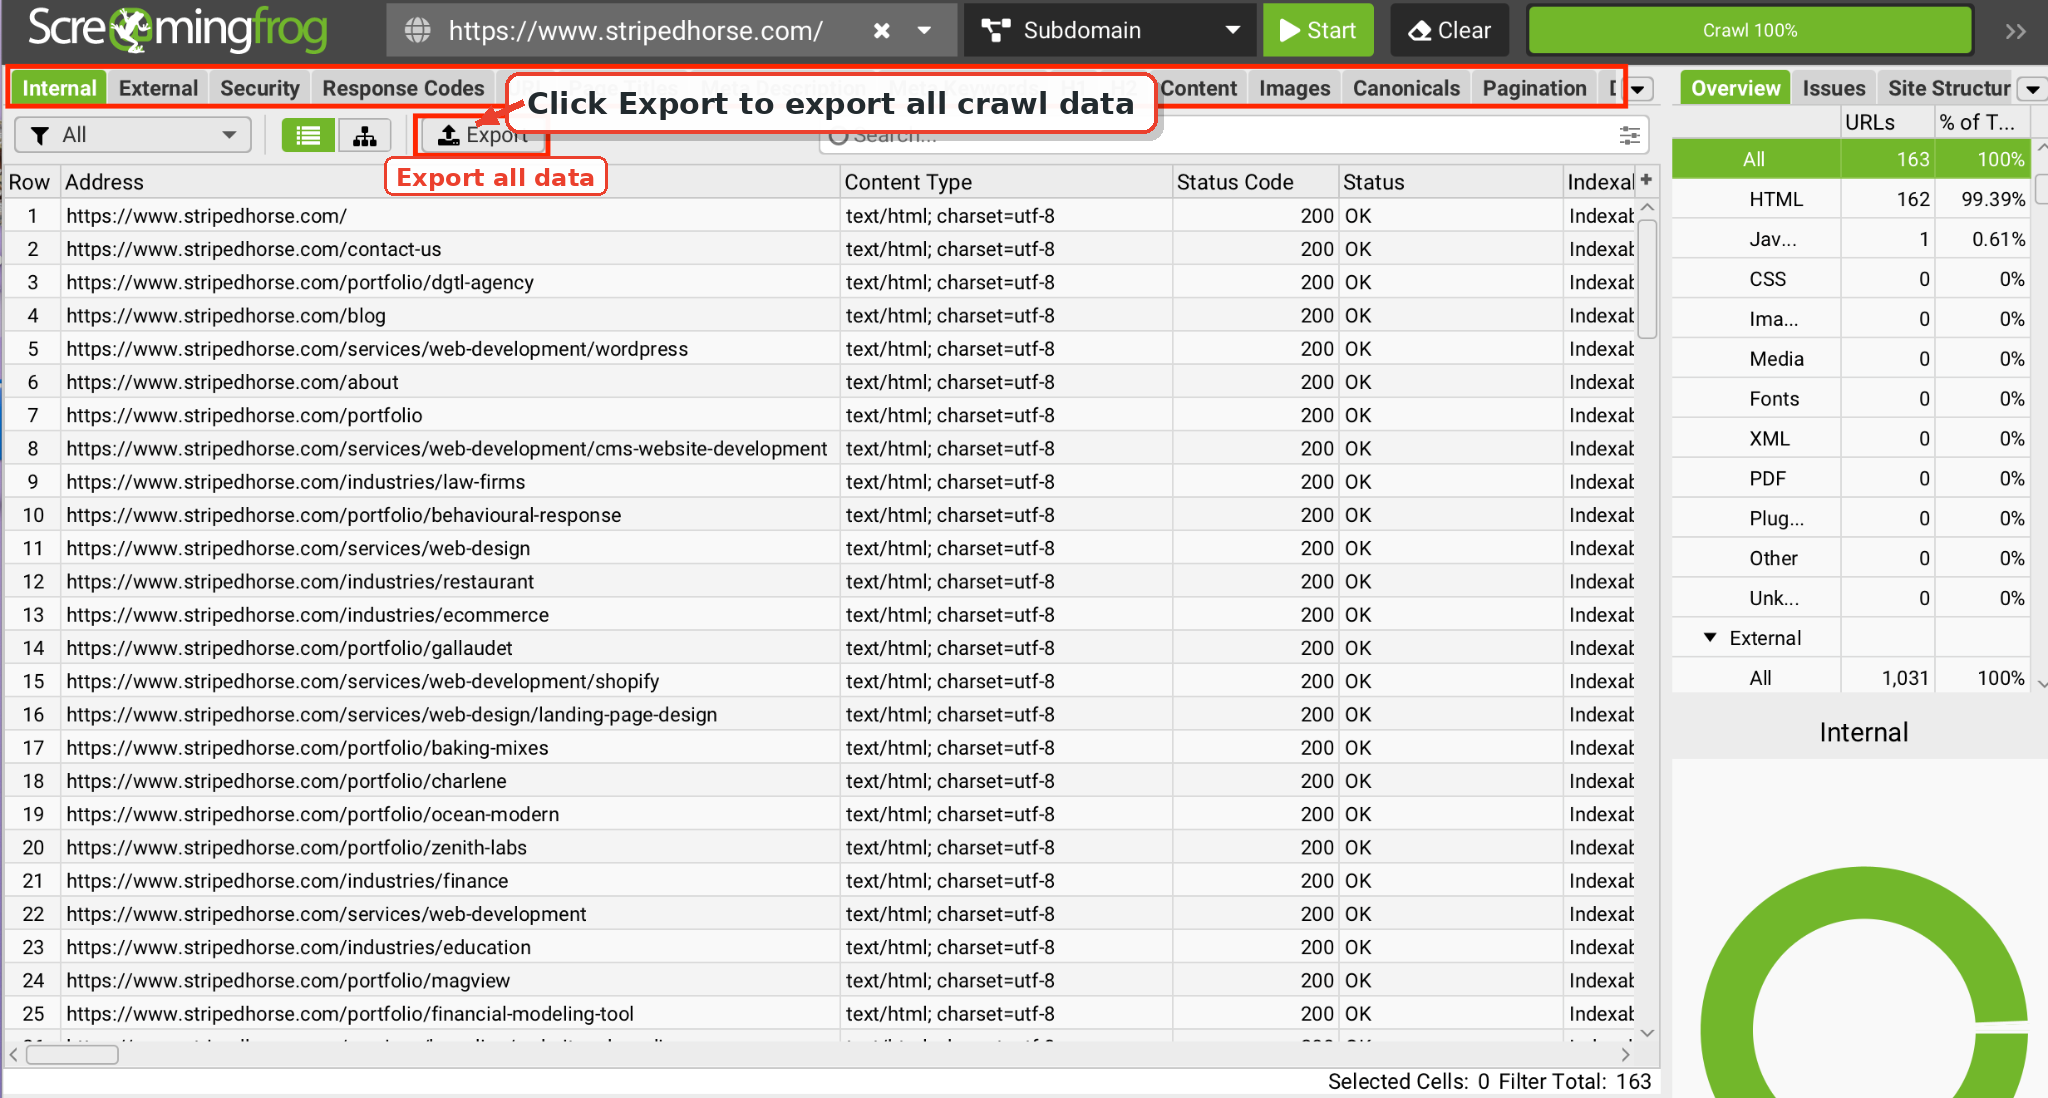Select the list view icon

[308, 135]
